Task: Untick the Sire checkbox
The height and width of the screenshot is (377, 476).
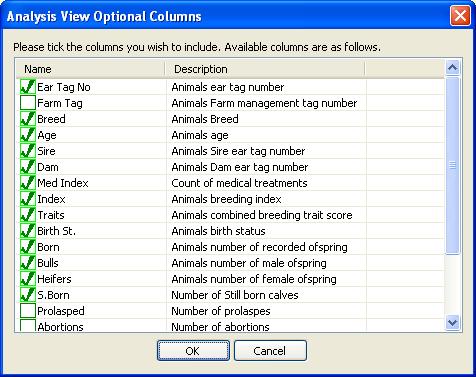Action: (x=28, y=151)
